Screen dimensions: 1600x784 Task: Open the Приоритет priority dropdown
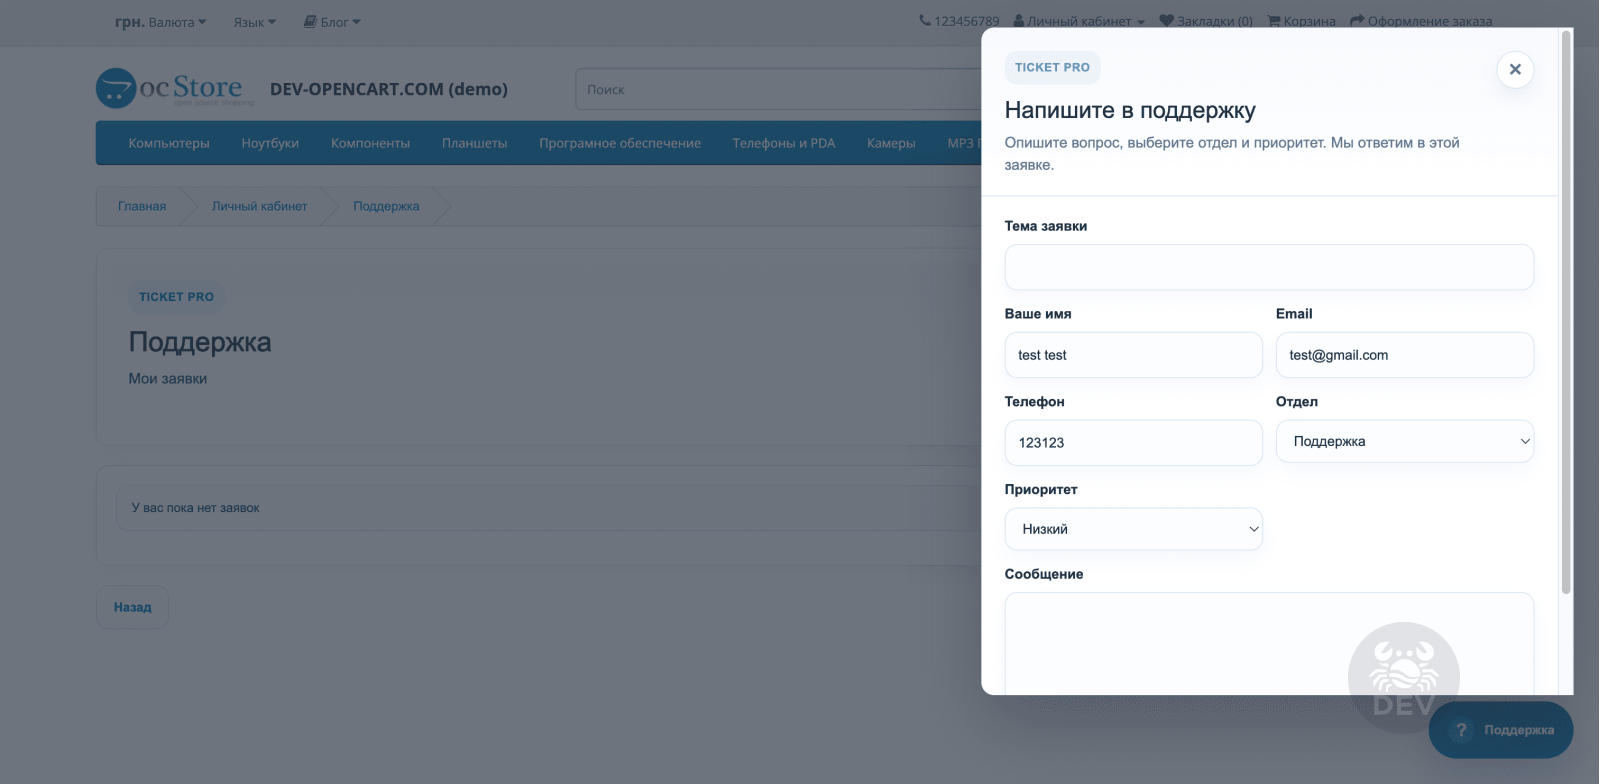tap(1133, 529)
